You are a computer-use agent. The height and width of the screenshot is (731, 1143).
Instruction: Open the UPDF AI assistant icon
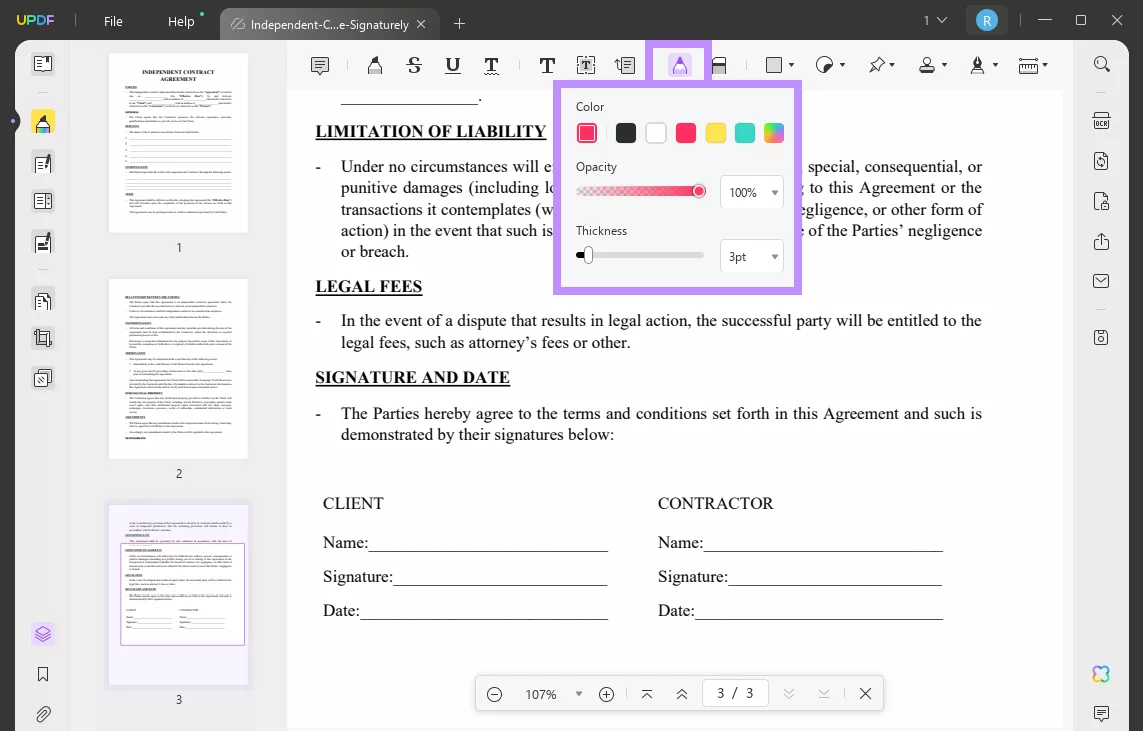point(1101,674)
